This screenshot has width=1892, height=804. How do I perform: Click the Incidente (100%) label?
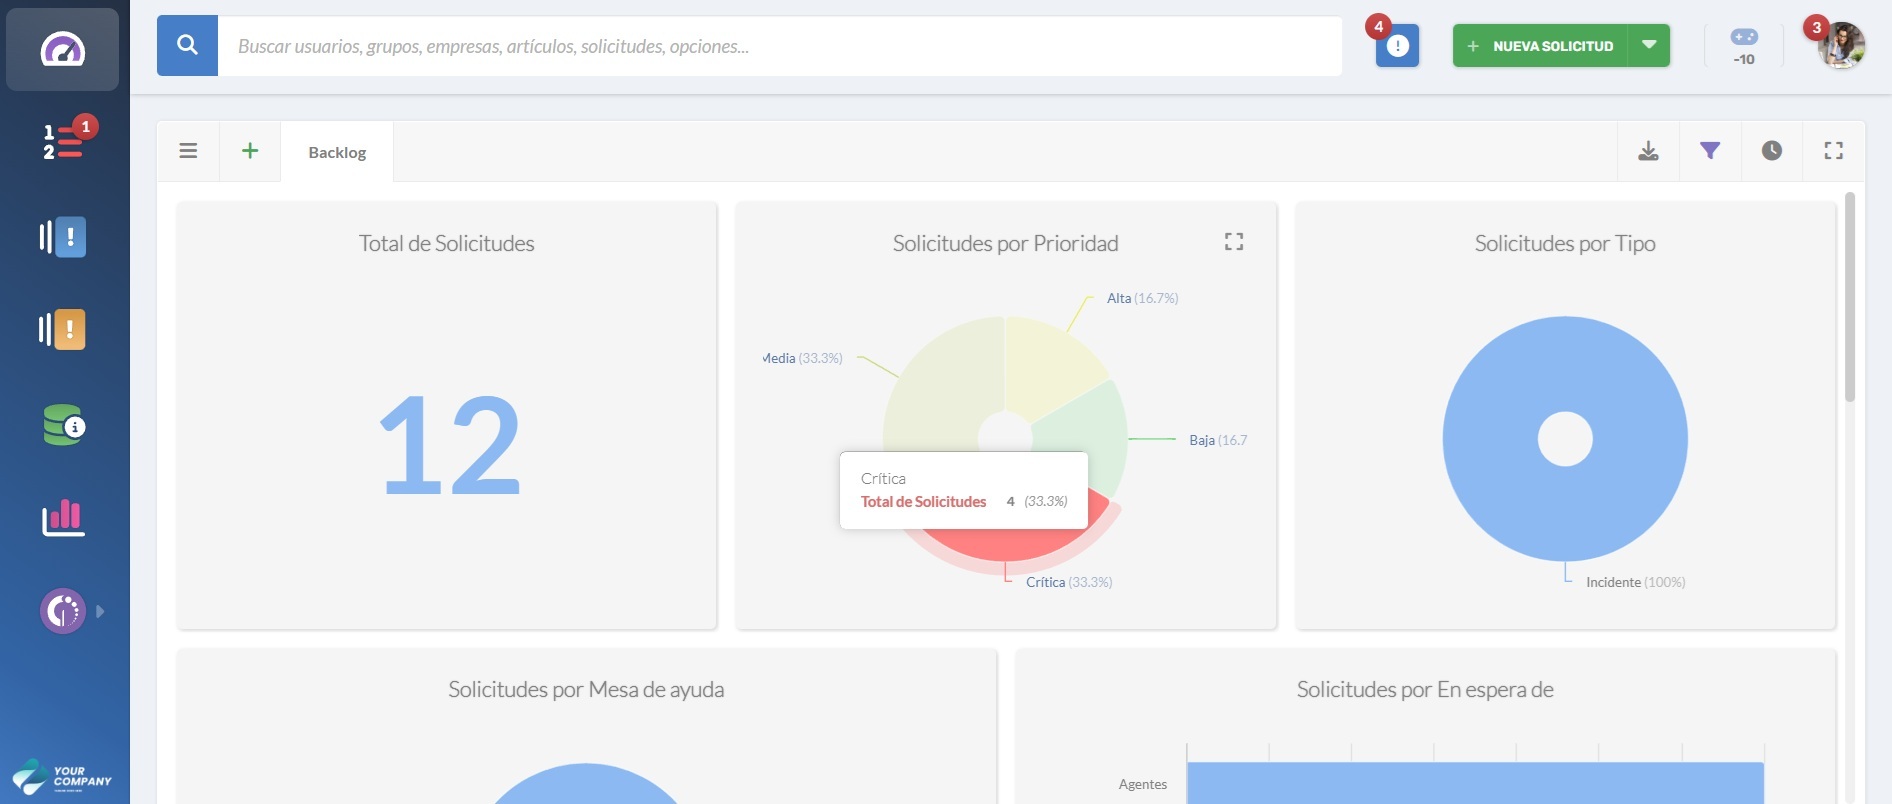pyautogui.click(x=1635, y=582)
